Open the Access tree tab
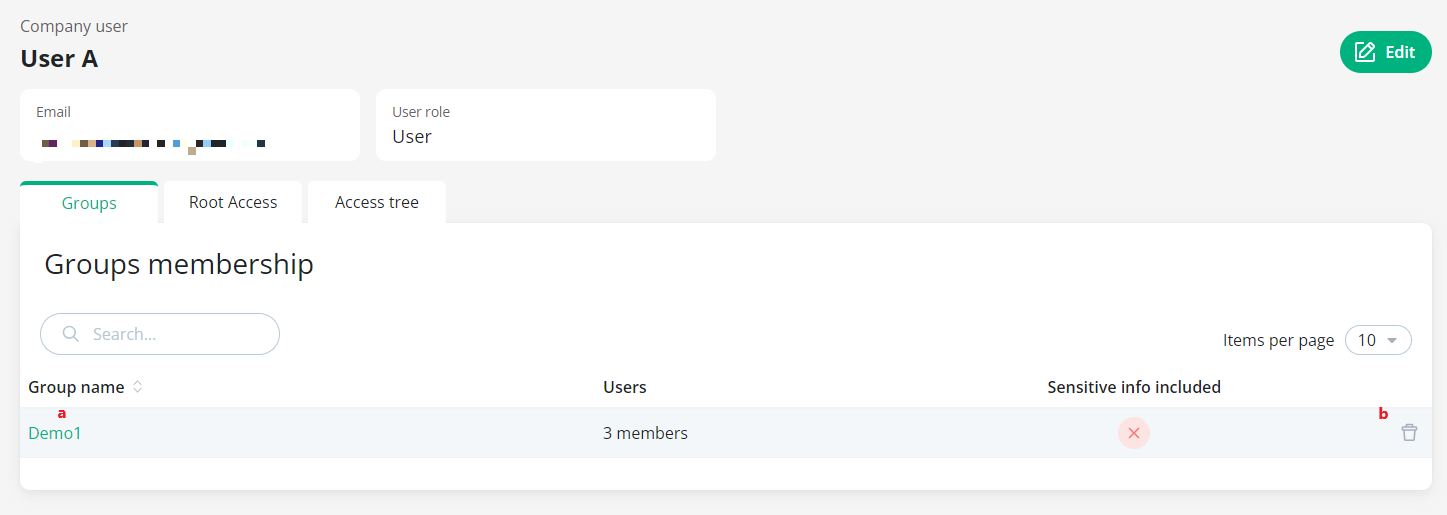1447x515 pixels. 377,202
